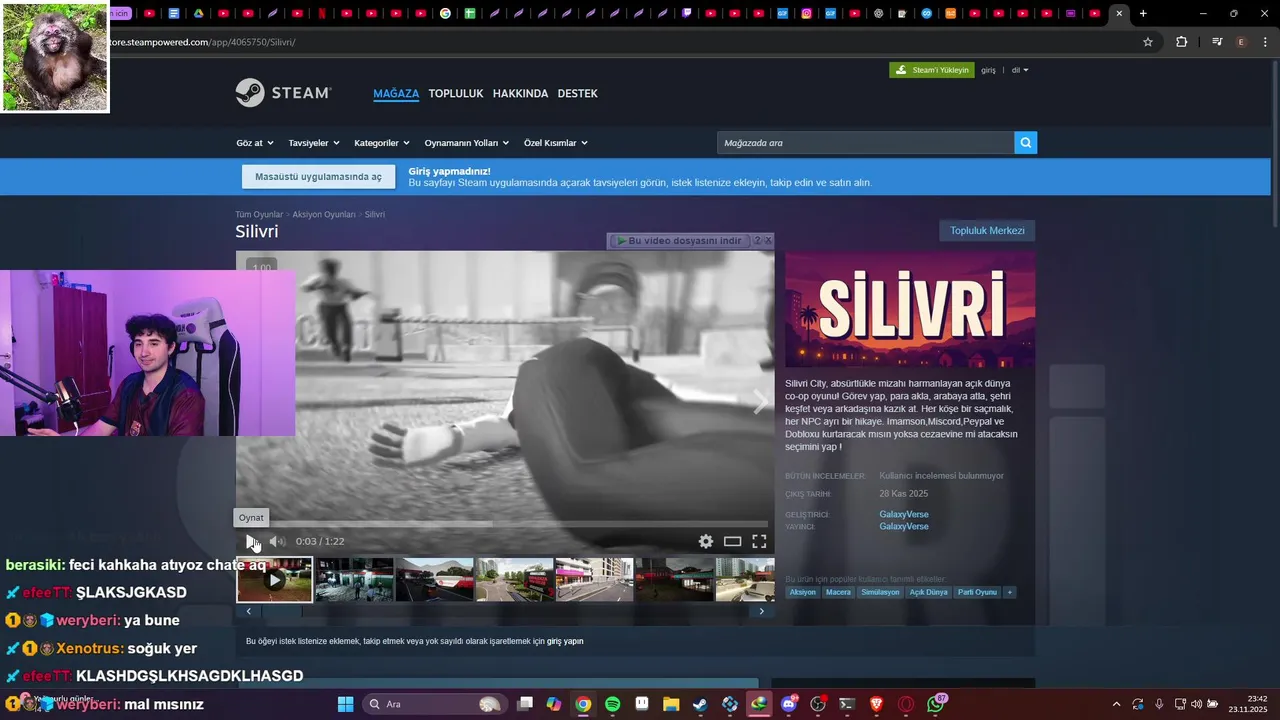1280x720 pixels.
Task: Open the dil language dropdown
Action: tap(1020, 70)
